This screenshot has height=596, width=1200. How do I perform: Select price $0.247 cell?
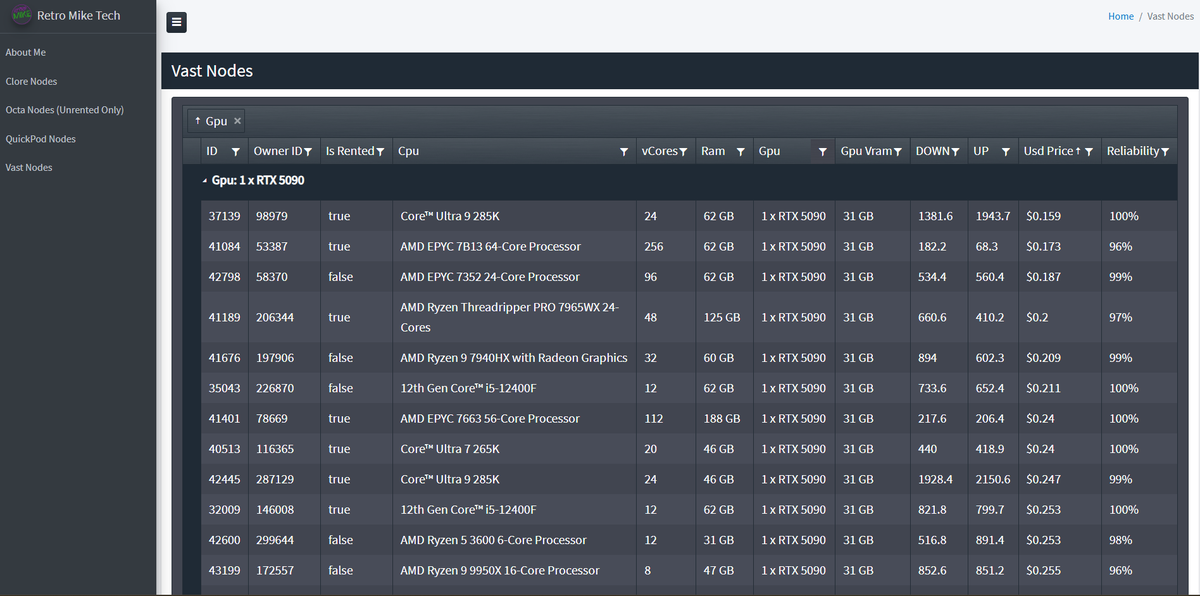pos(1059,479)
